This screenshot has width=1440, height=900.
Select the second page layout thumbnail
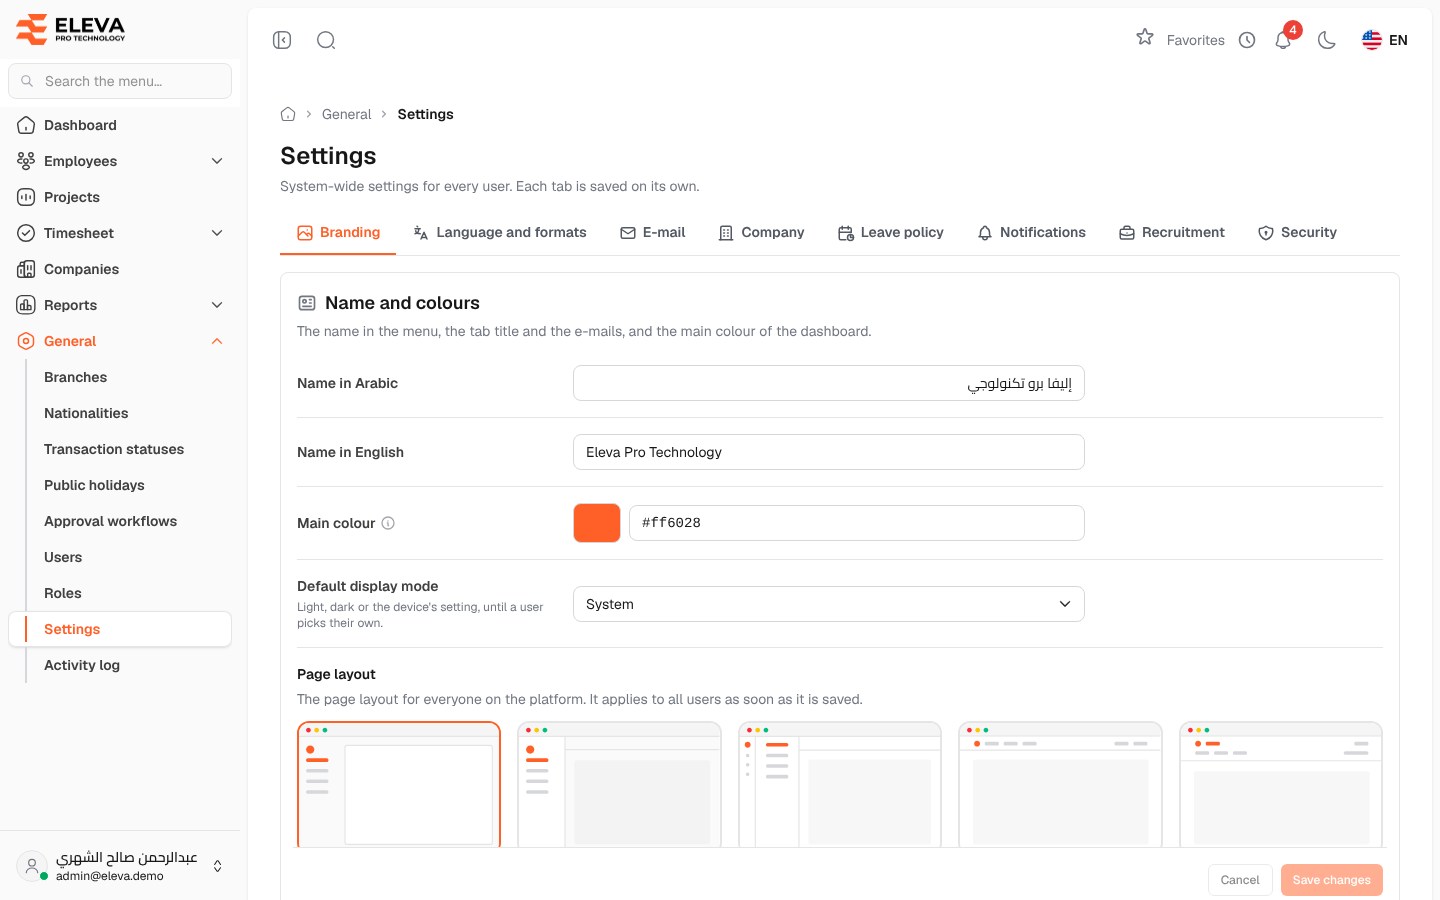tap(619, 785)
